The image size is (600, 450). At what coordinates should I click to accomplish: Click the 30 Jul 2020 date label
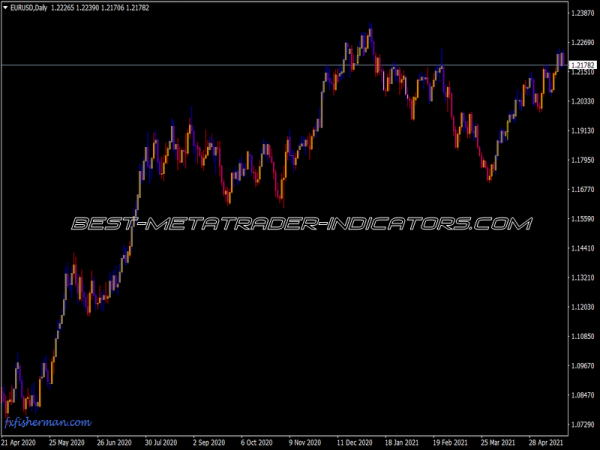(162, 440)
